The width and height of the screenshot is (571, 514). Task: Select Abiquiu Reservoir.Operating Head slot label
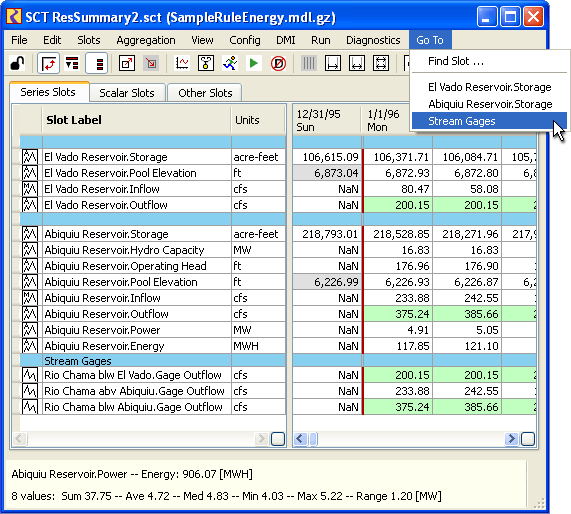125,266
